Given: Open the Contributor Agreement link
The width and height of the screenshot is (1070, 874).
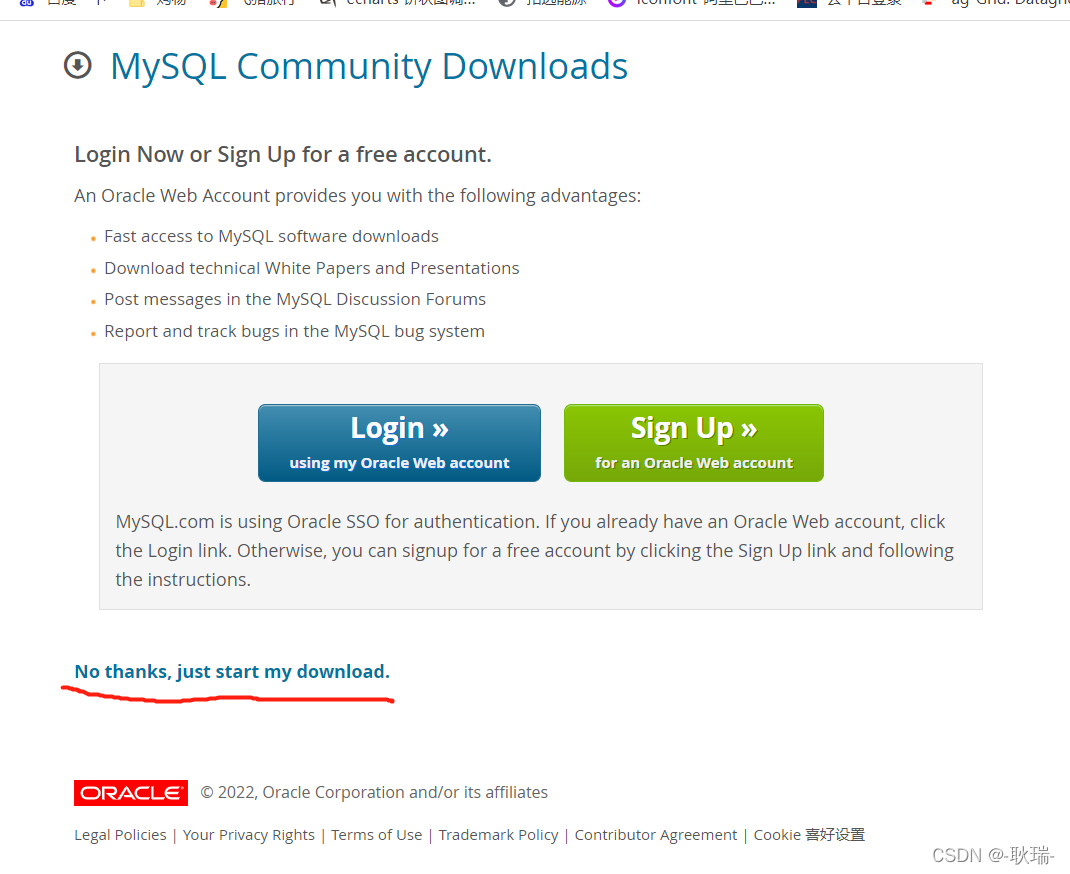Looking at the screenshot, I should [x=656, y=835].
